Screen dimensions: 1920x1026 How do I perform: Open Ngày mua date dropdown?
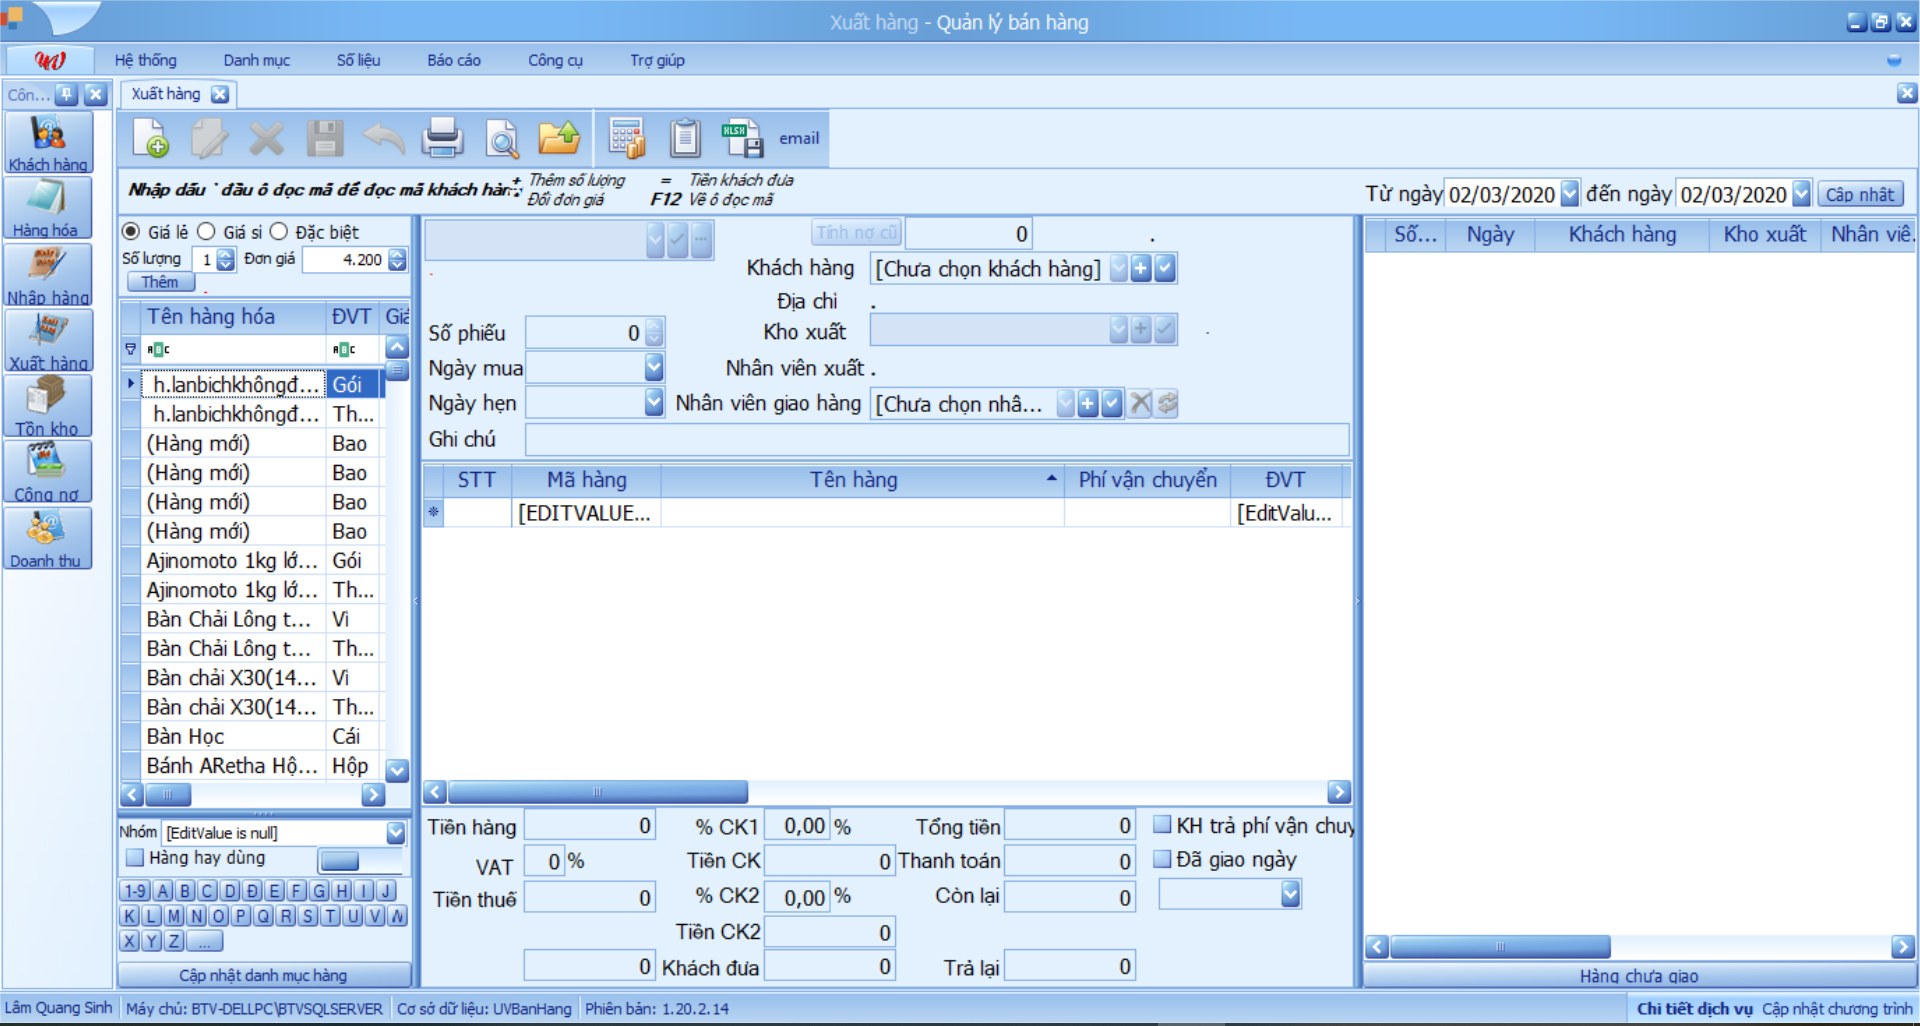click(x=654, y=367)
